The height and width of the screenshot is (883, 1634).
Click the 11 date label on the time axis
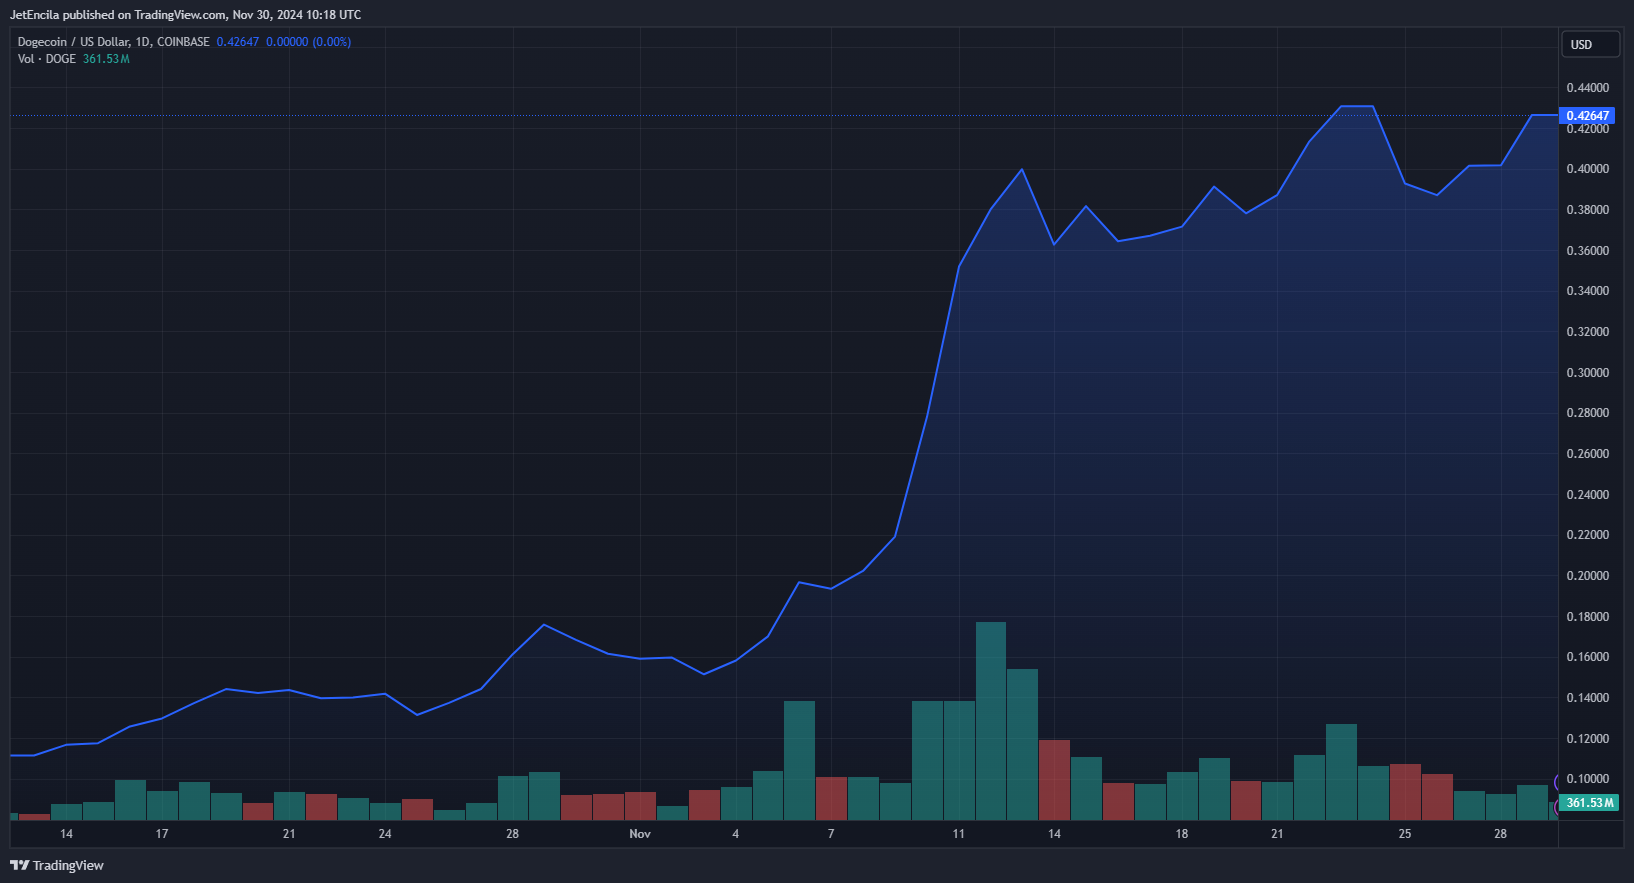click(959, 834)
